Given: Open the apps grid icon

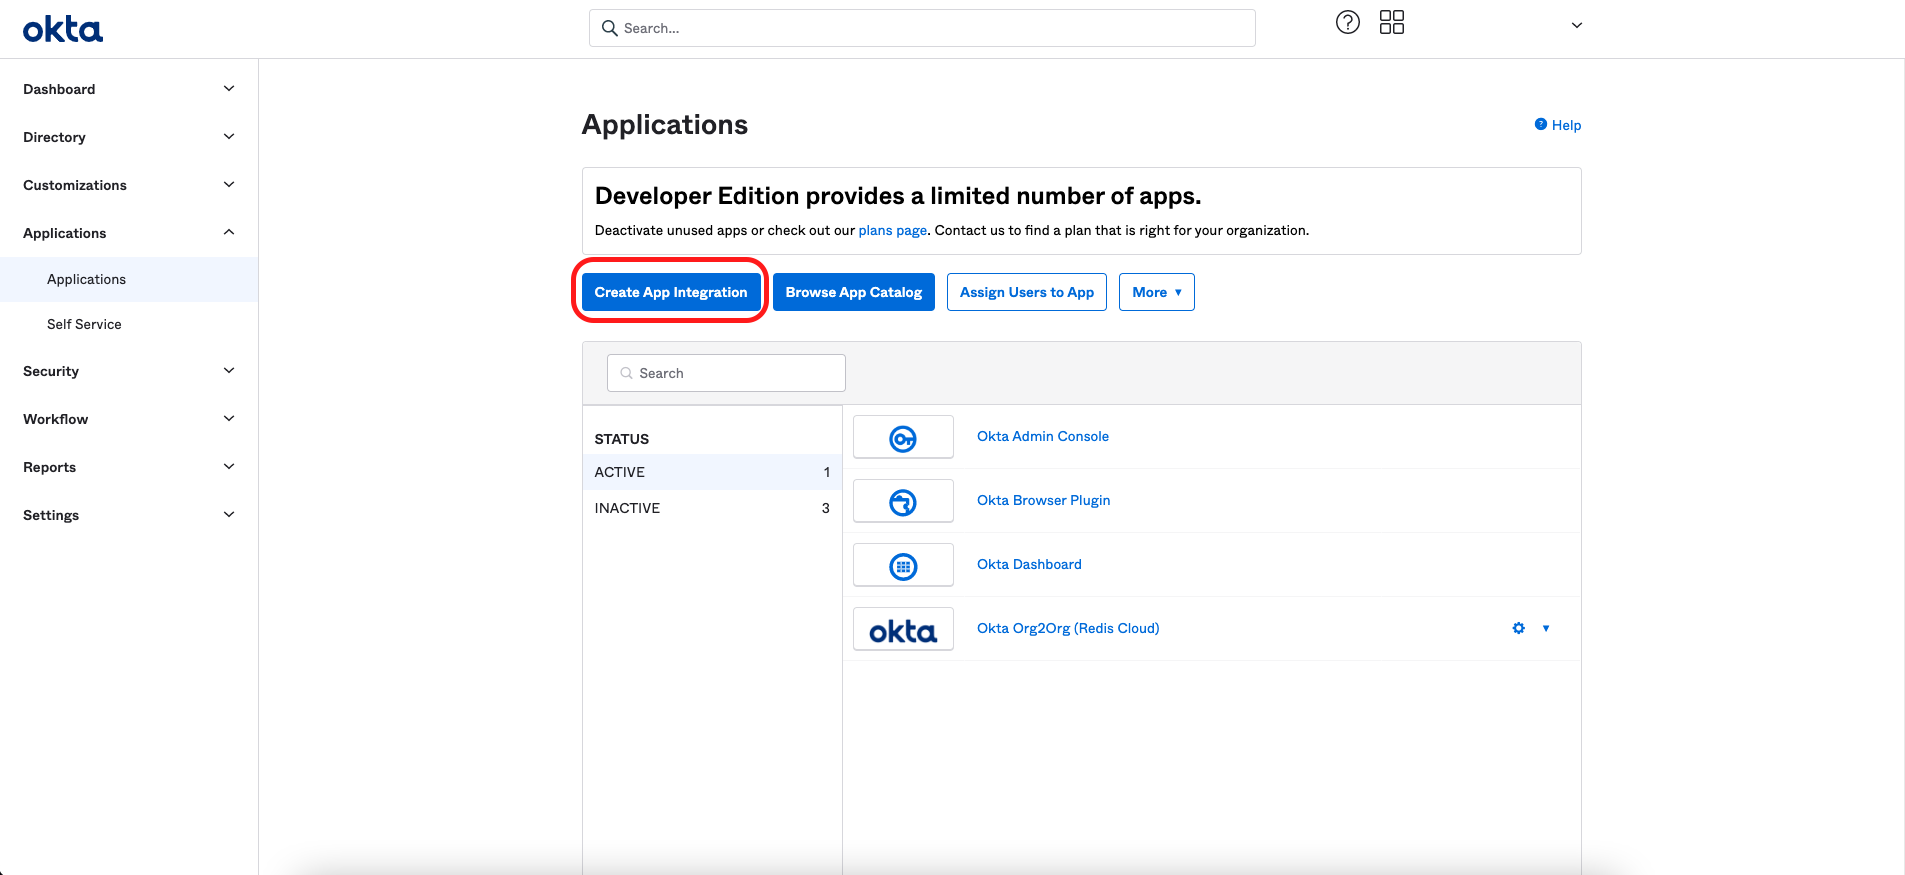Looking at the screenshot, I should pos(1391,23).
